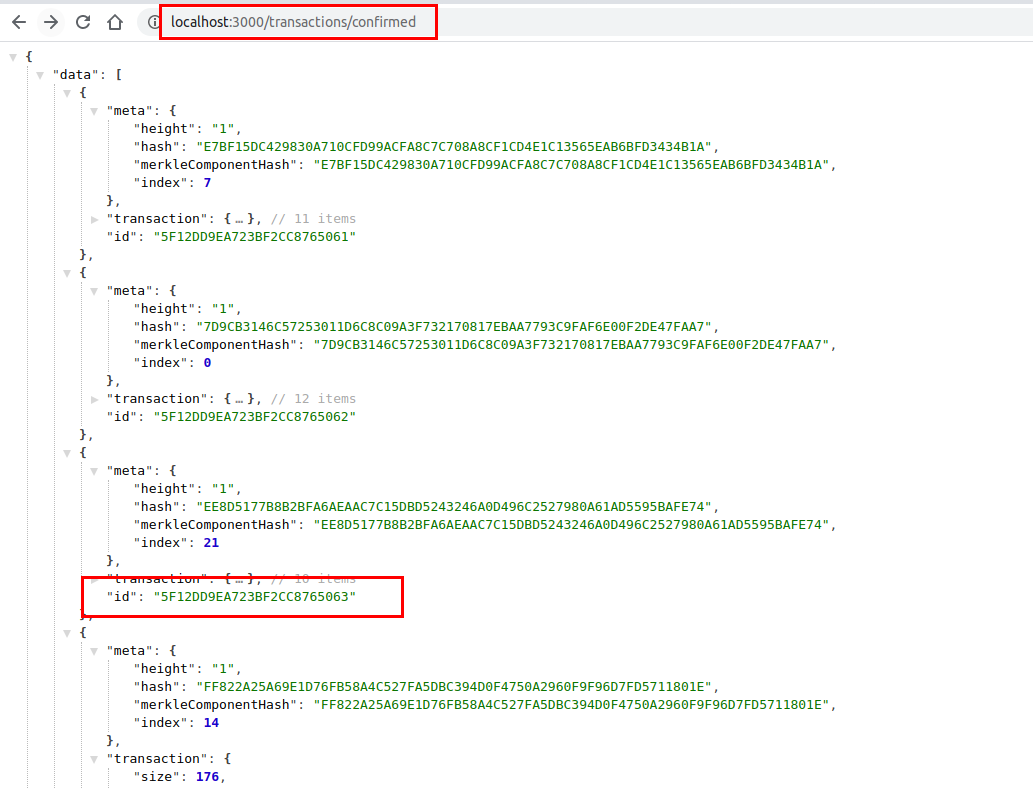1033x789 pixels.
Task: Go back to the previous page
Action: click(x=19, y=22)
